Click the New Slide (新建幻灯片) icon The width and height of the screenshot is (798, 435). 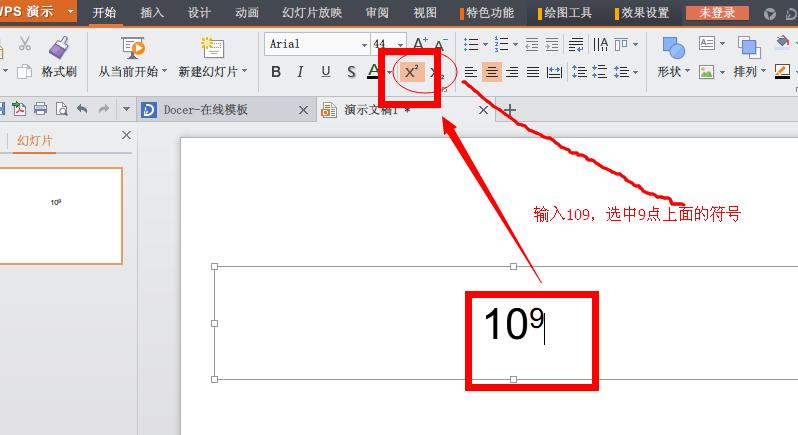[212, 48]
